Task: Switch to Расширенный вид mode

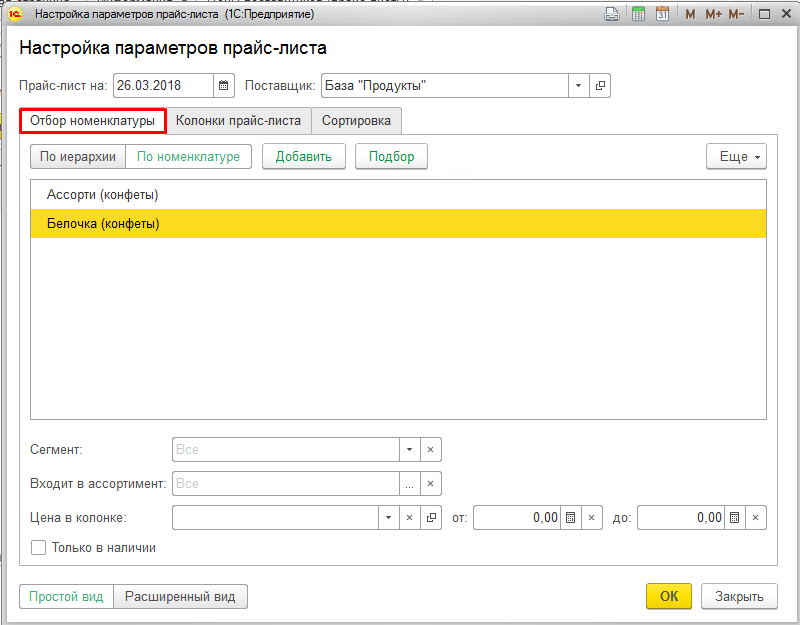Action: (180, 597)
